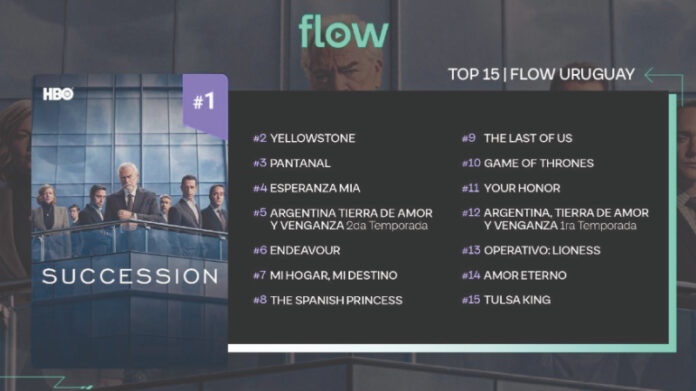
Task: Open Argentina Tierra de Amor 2da Temporada
Action: point(343,219)
